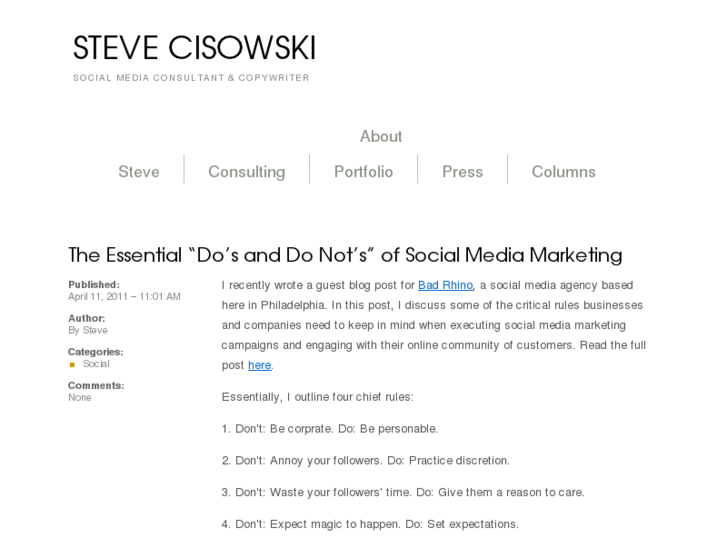
Task: Click 'By Steve' under the Author label
Action: (x=88, y=330)
